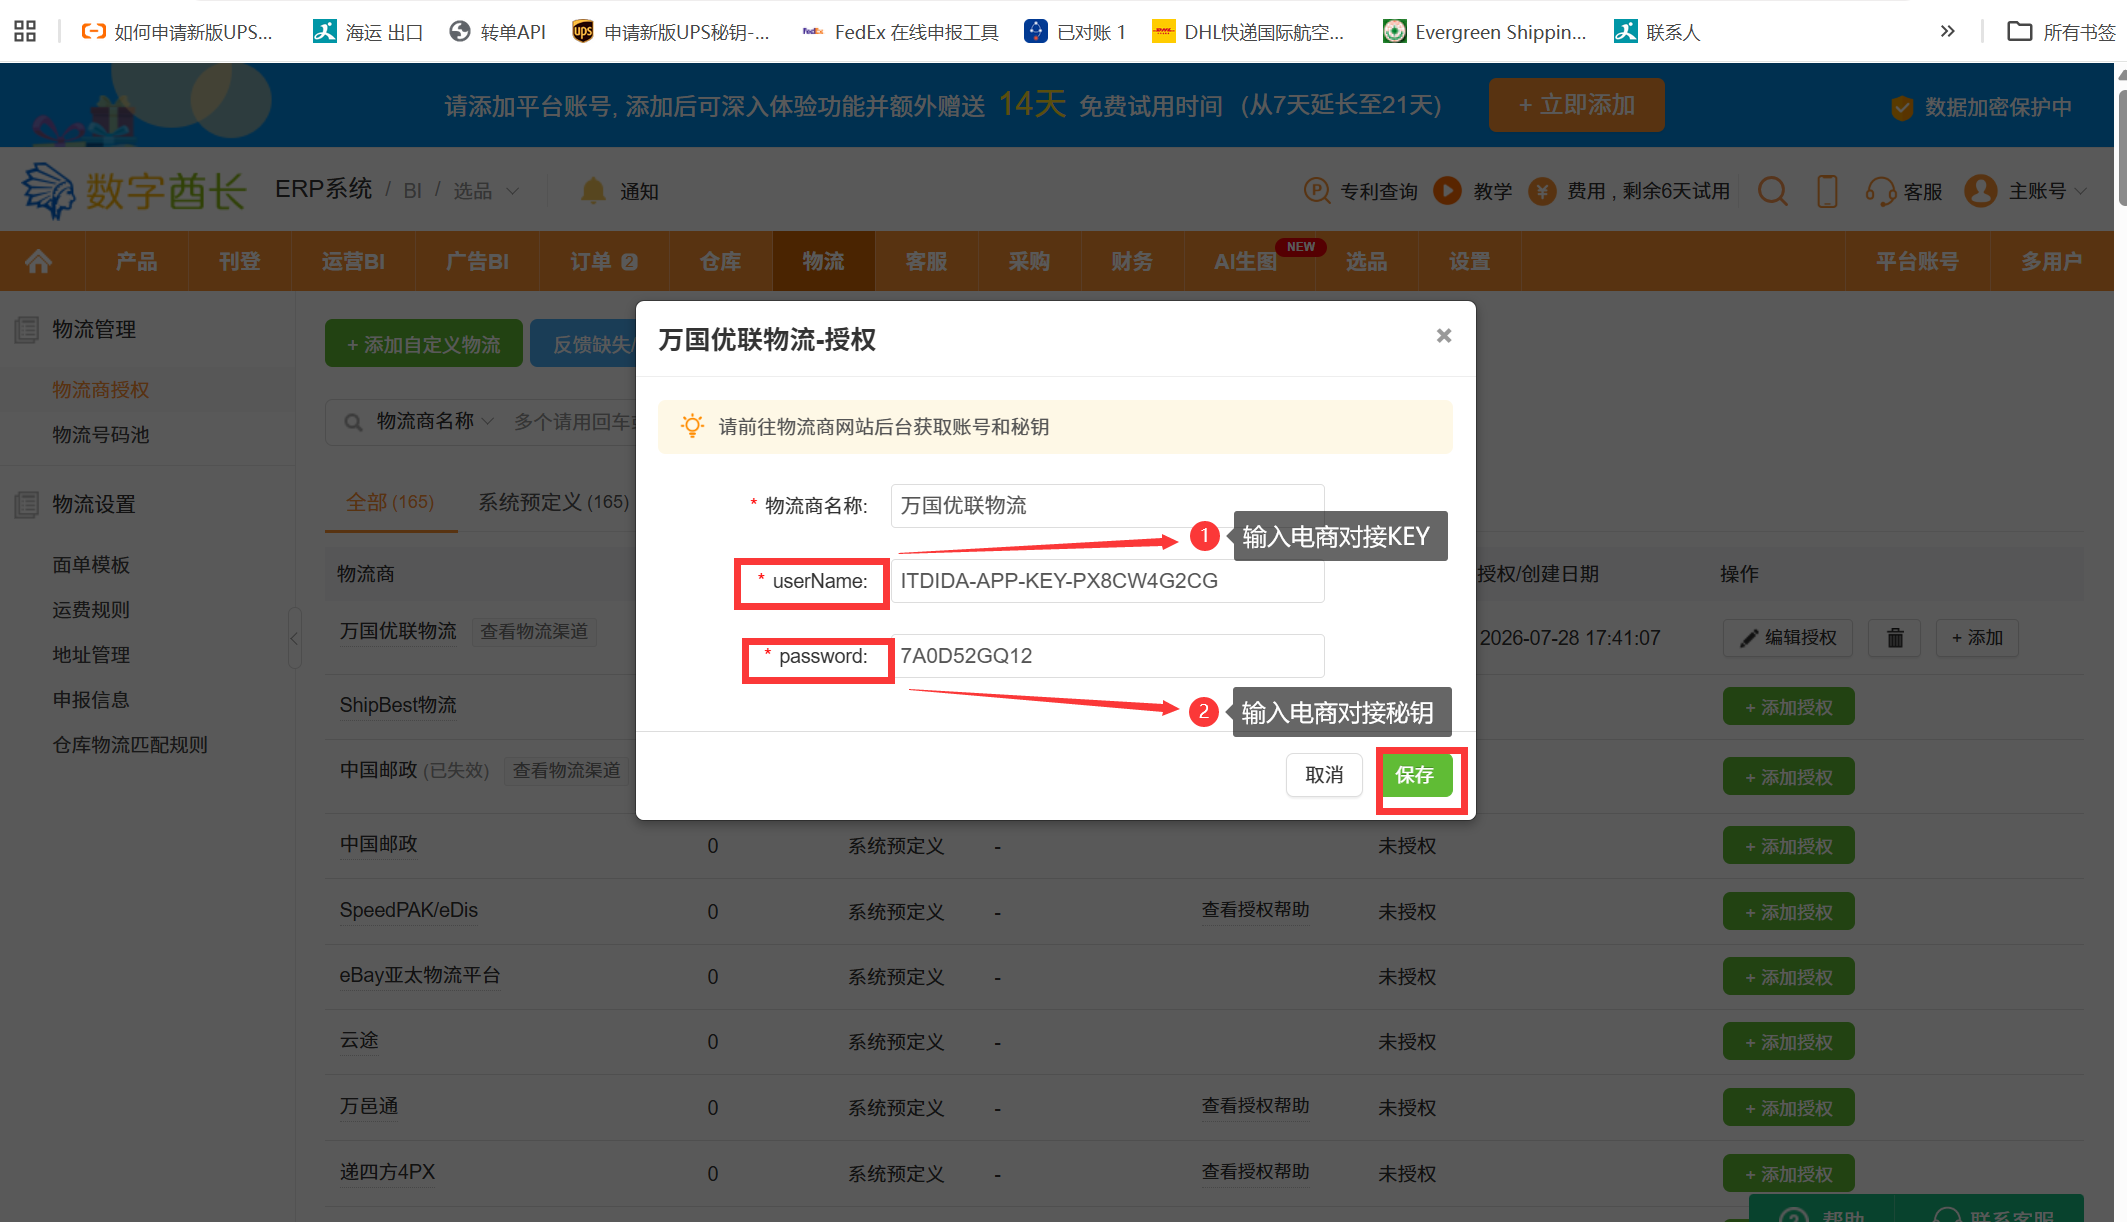This screenshot has height=1222, width=2127.
Task: Save the authorization with 保存 button
Action: point(1415,775)
